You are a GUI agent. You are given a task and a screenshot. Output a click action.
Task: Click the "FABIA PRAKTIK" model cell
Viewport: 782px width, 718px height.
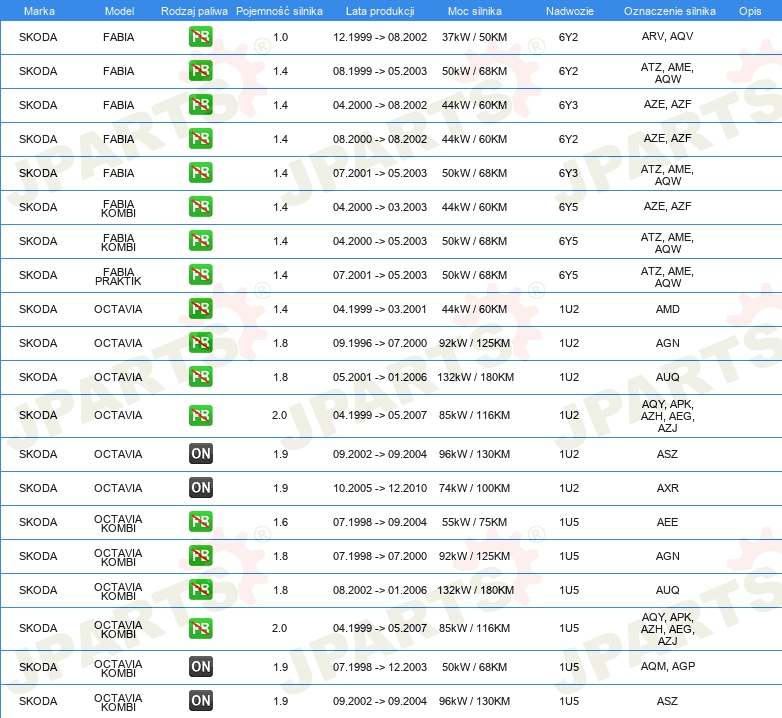(x=118, y=276)
